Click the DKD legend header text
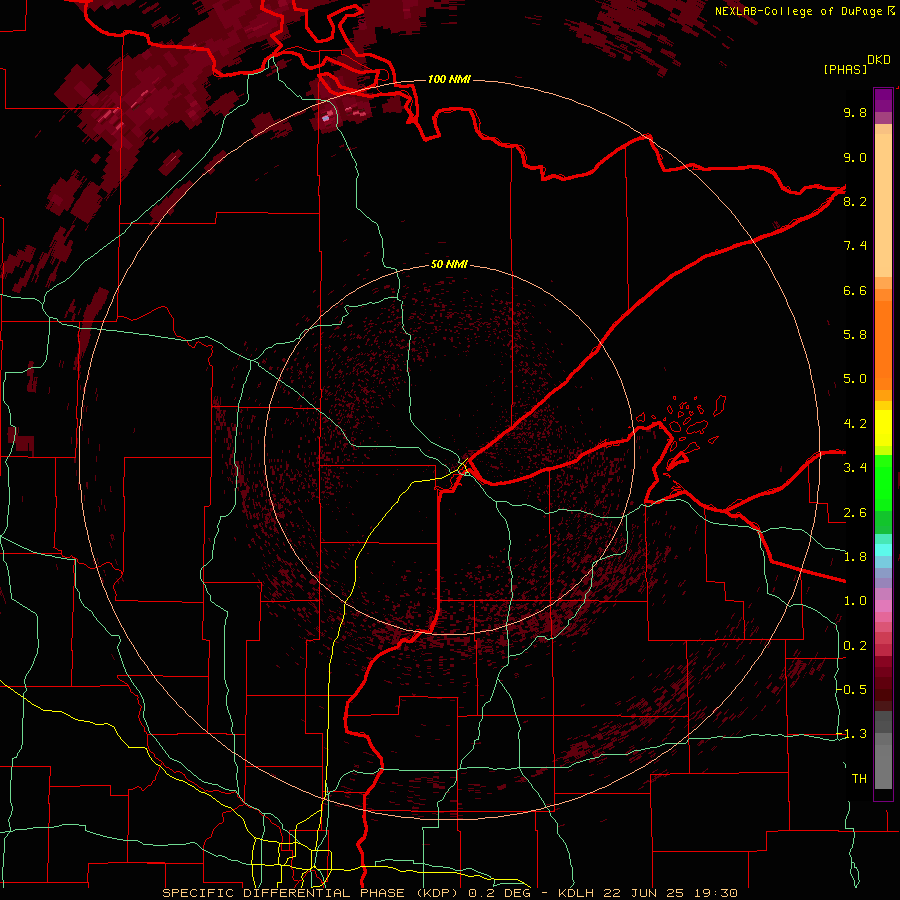This screenshot has width=900, height=900. click(x=879, y=60)
